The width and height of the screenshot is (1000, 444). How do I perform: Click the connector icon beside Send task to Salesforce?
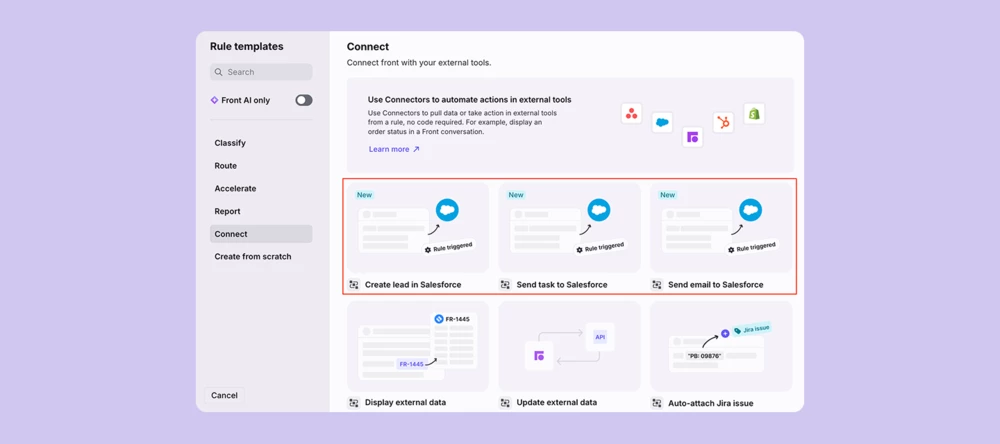pyautogui.click(x=506, y=285)
